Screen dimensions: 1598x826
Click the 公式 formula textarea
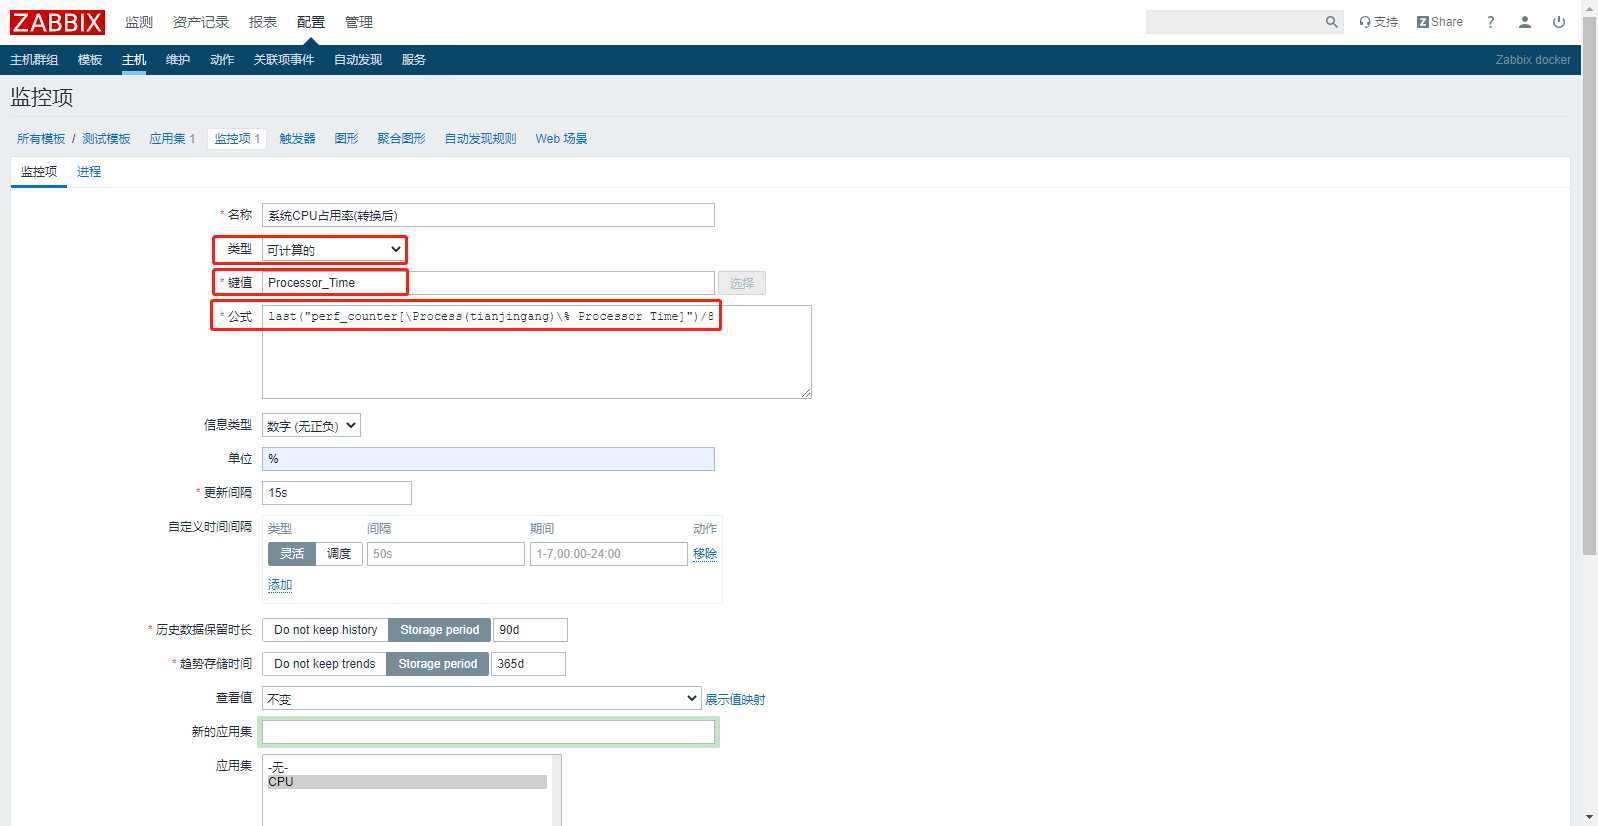pos(536,352)
